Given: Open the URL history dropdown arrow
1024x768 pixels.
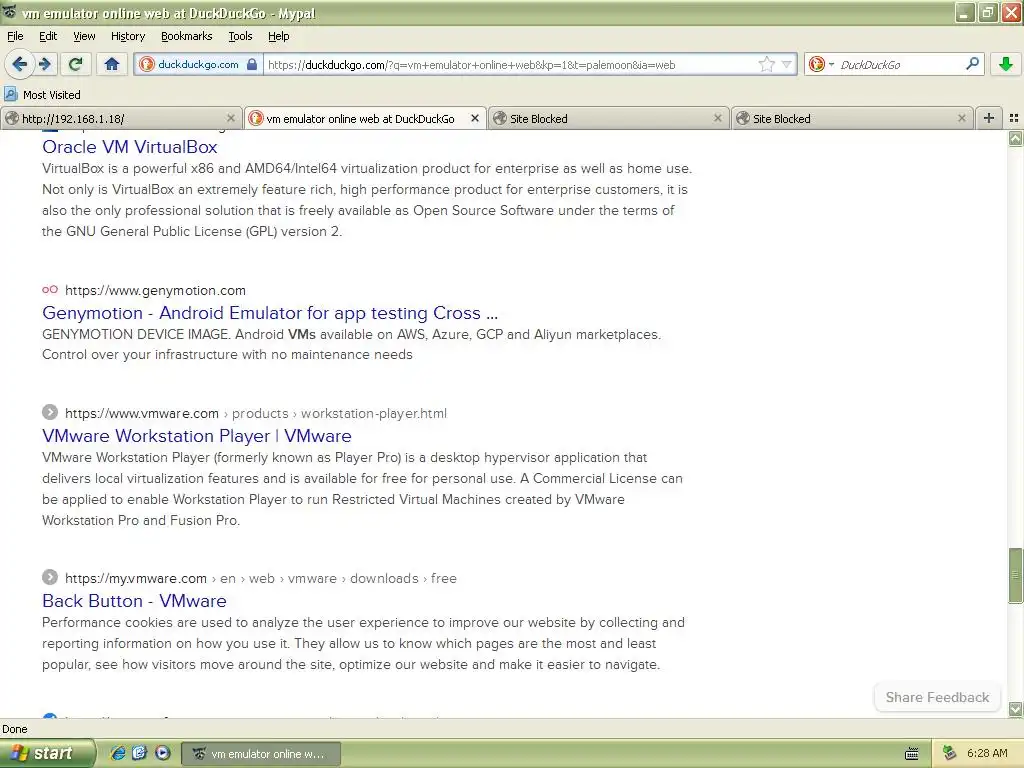Looking at the screenshot, I should [787, 64].
